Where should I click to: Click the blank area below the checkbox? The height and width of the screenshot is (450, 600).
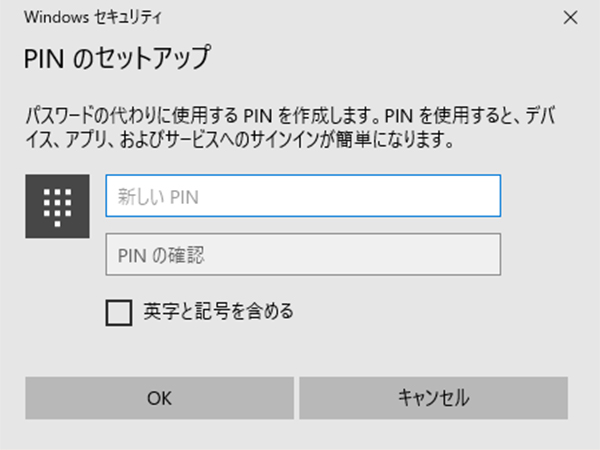(x=300, y=350)
